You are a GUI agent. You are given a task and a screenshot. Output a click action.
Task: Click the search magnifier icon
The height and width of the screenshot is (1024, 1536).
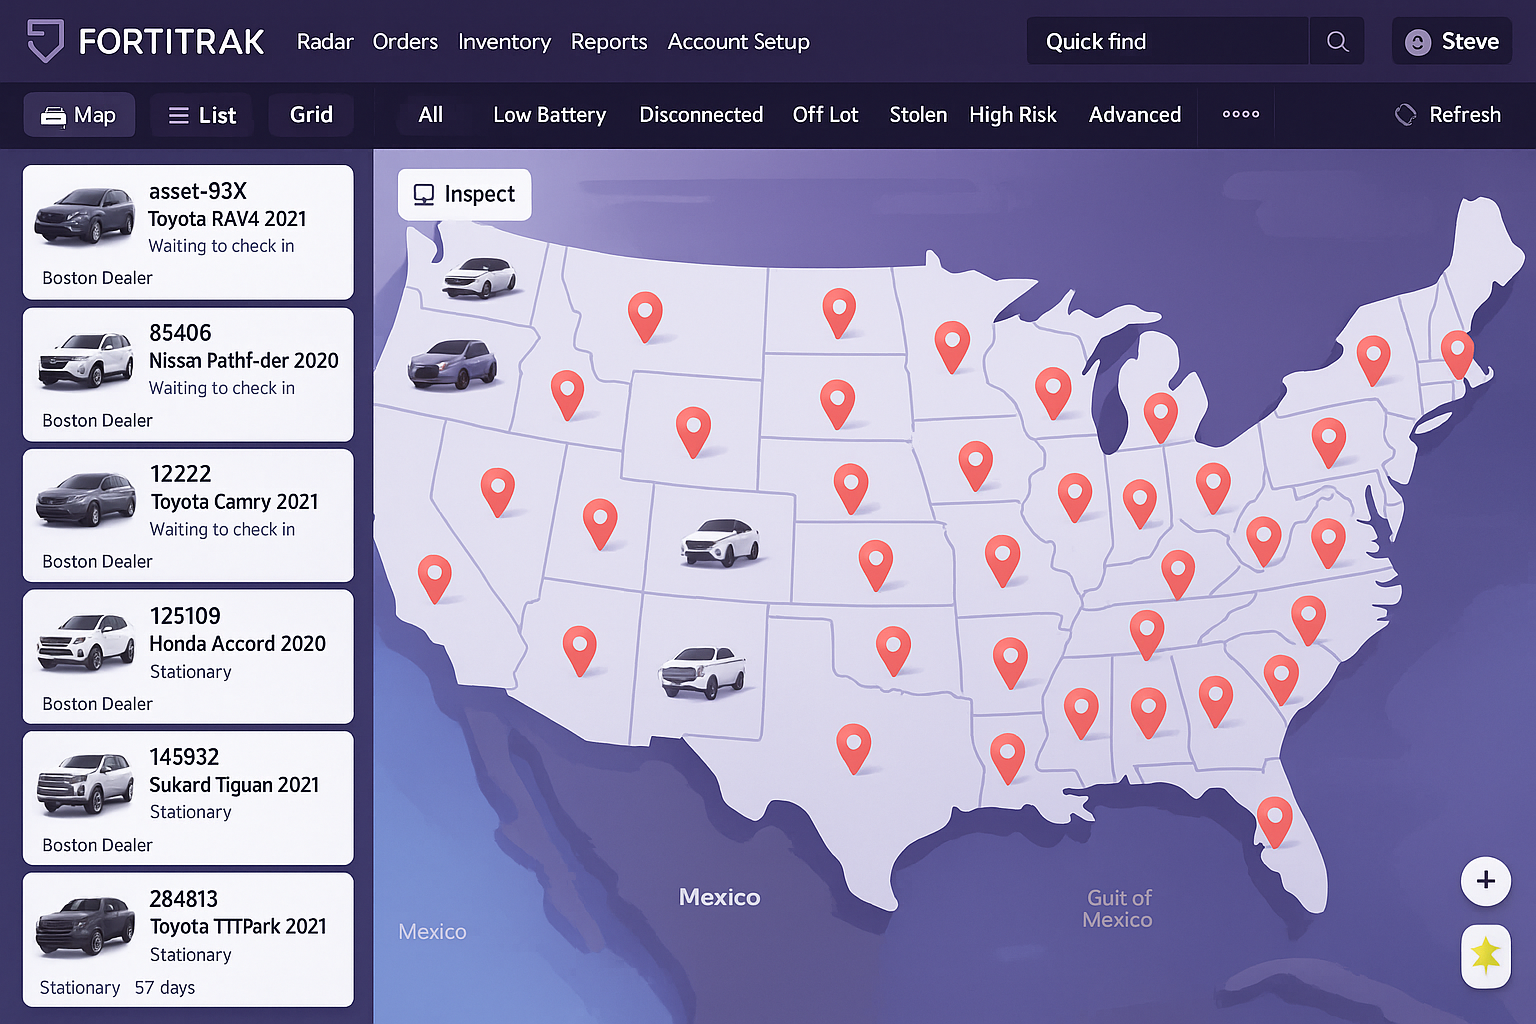(x=1337, y=42)
